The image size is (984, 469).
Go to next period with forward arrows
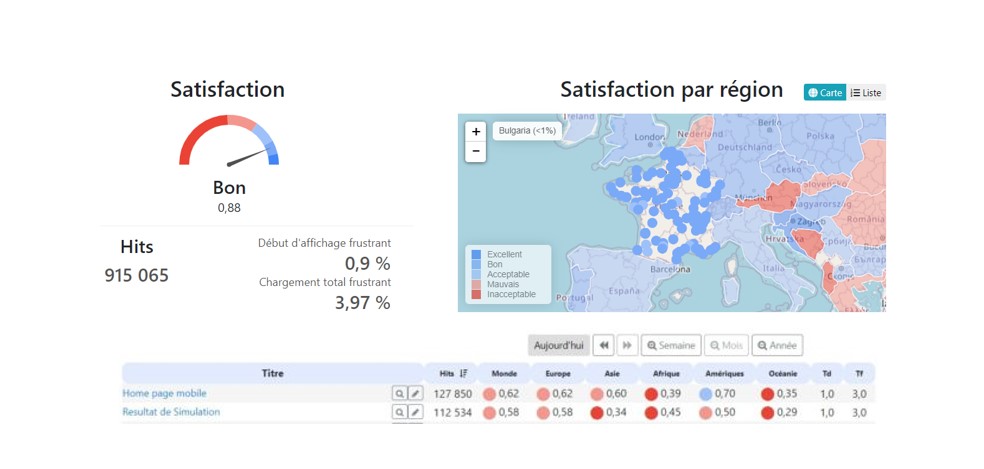point(627,345)
